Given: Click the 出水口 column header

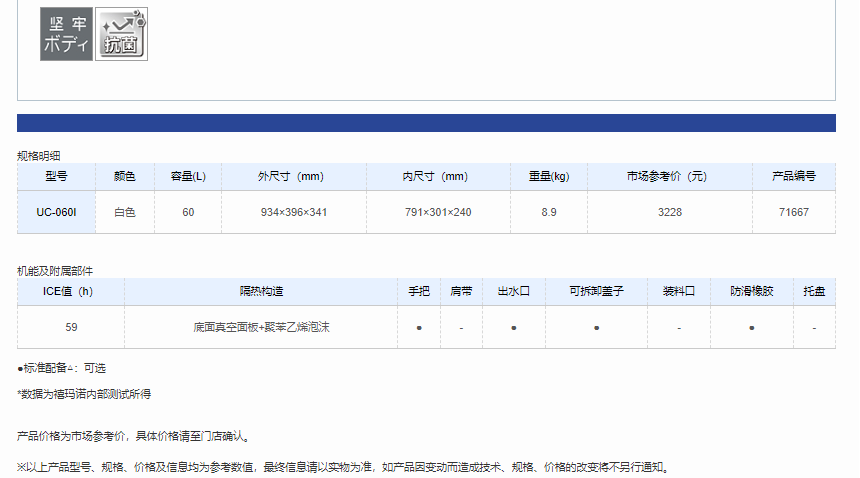Looking at the screenshot, I should [514, 292].
